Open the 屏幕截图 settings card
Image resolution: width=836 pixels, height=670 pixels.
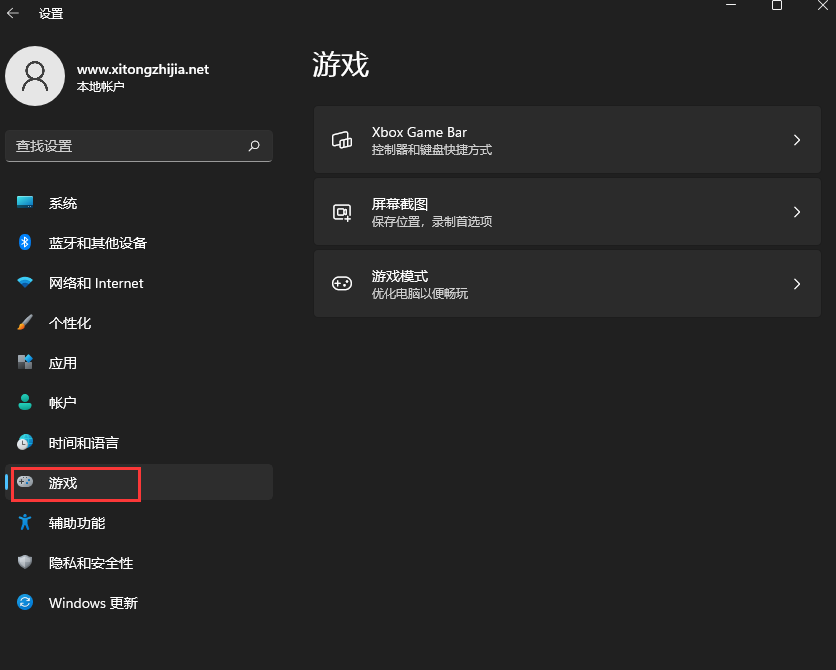pos(567,212)
